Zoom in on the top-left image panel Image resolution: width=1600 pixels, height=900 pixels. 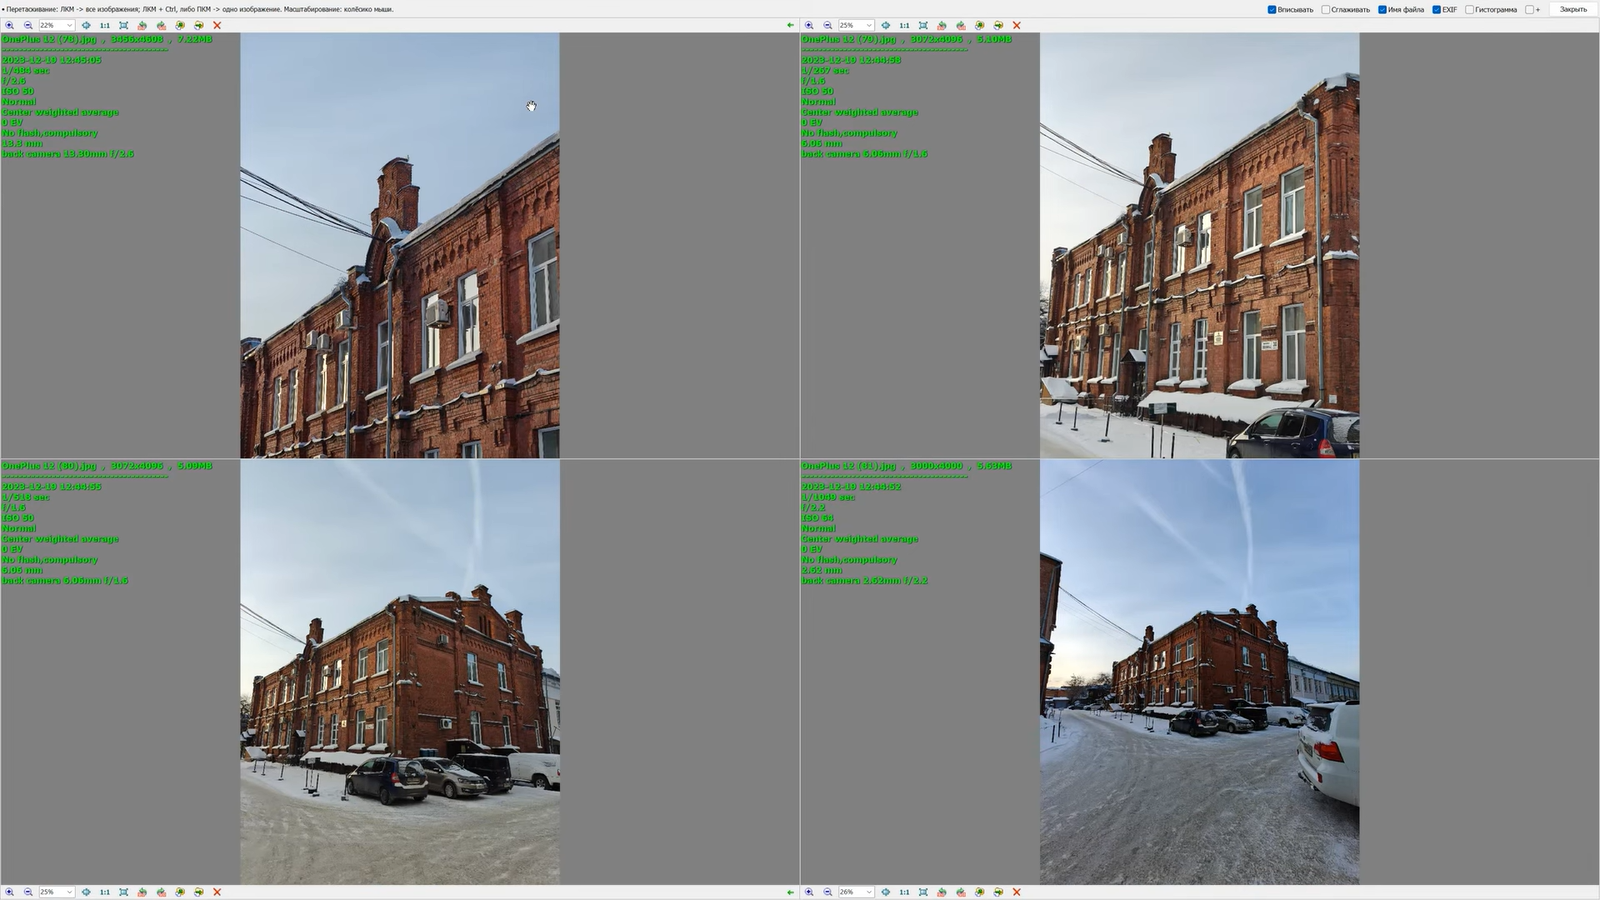9,25
